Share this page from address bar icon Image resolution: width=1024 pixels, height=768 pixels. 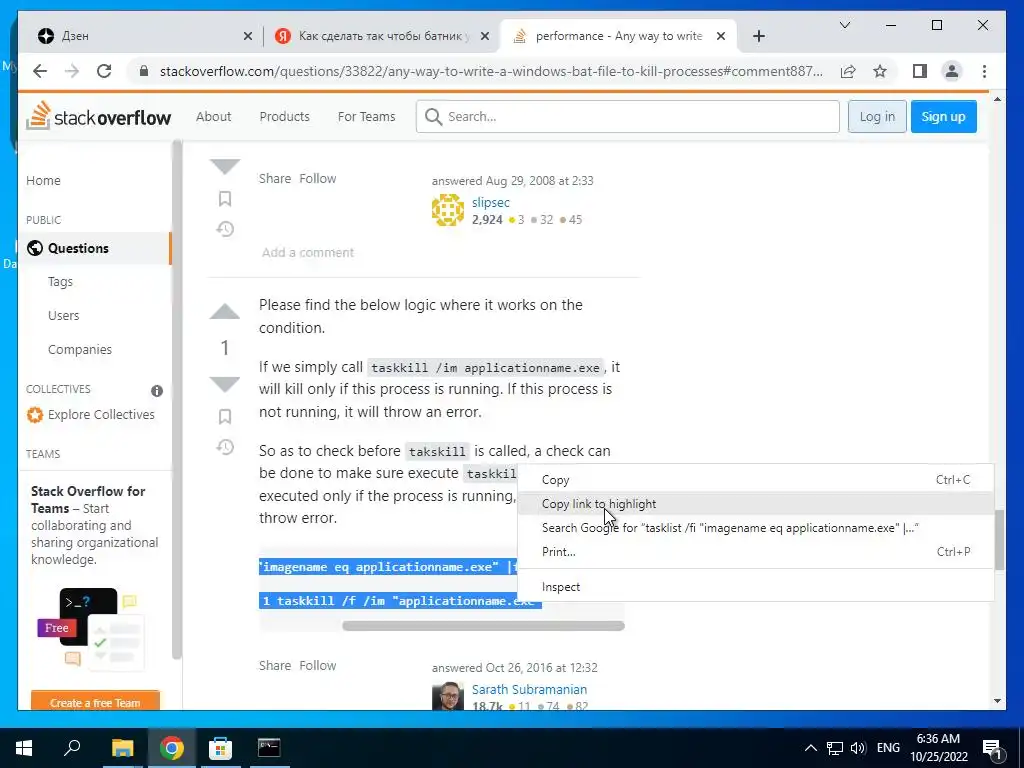click(848, 71)
